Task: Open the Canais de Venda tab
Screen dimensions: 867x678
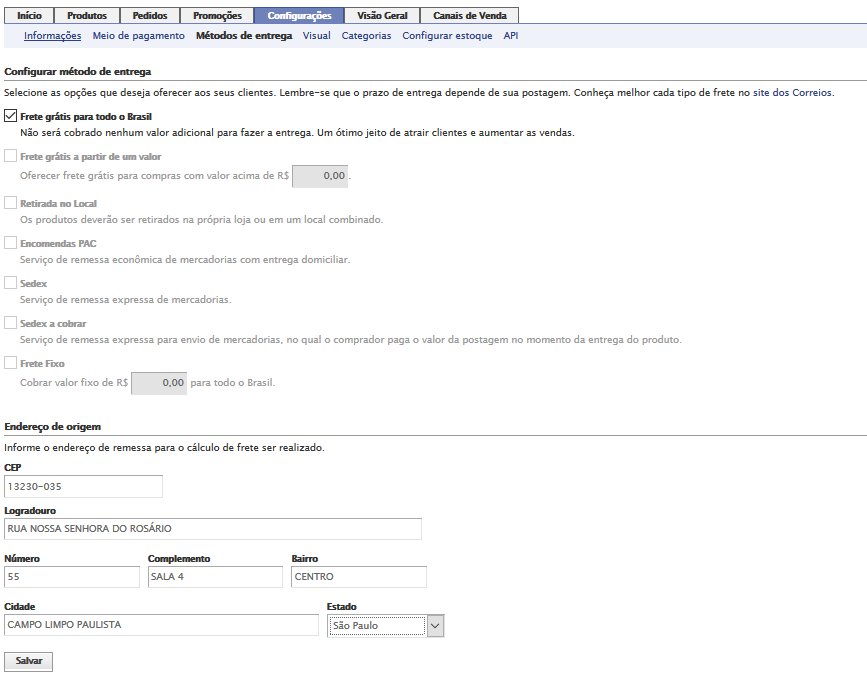Action: 470,16
